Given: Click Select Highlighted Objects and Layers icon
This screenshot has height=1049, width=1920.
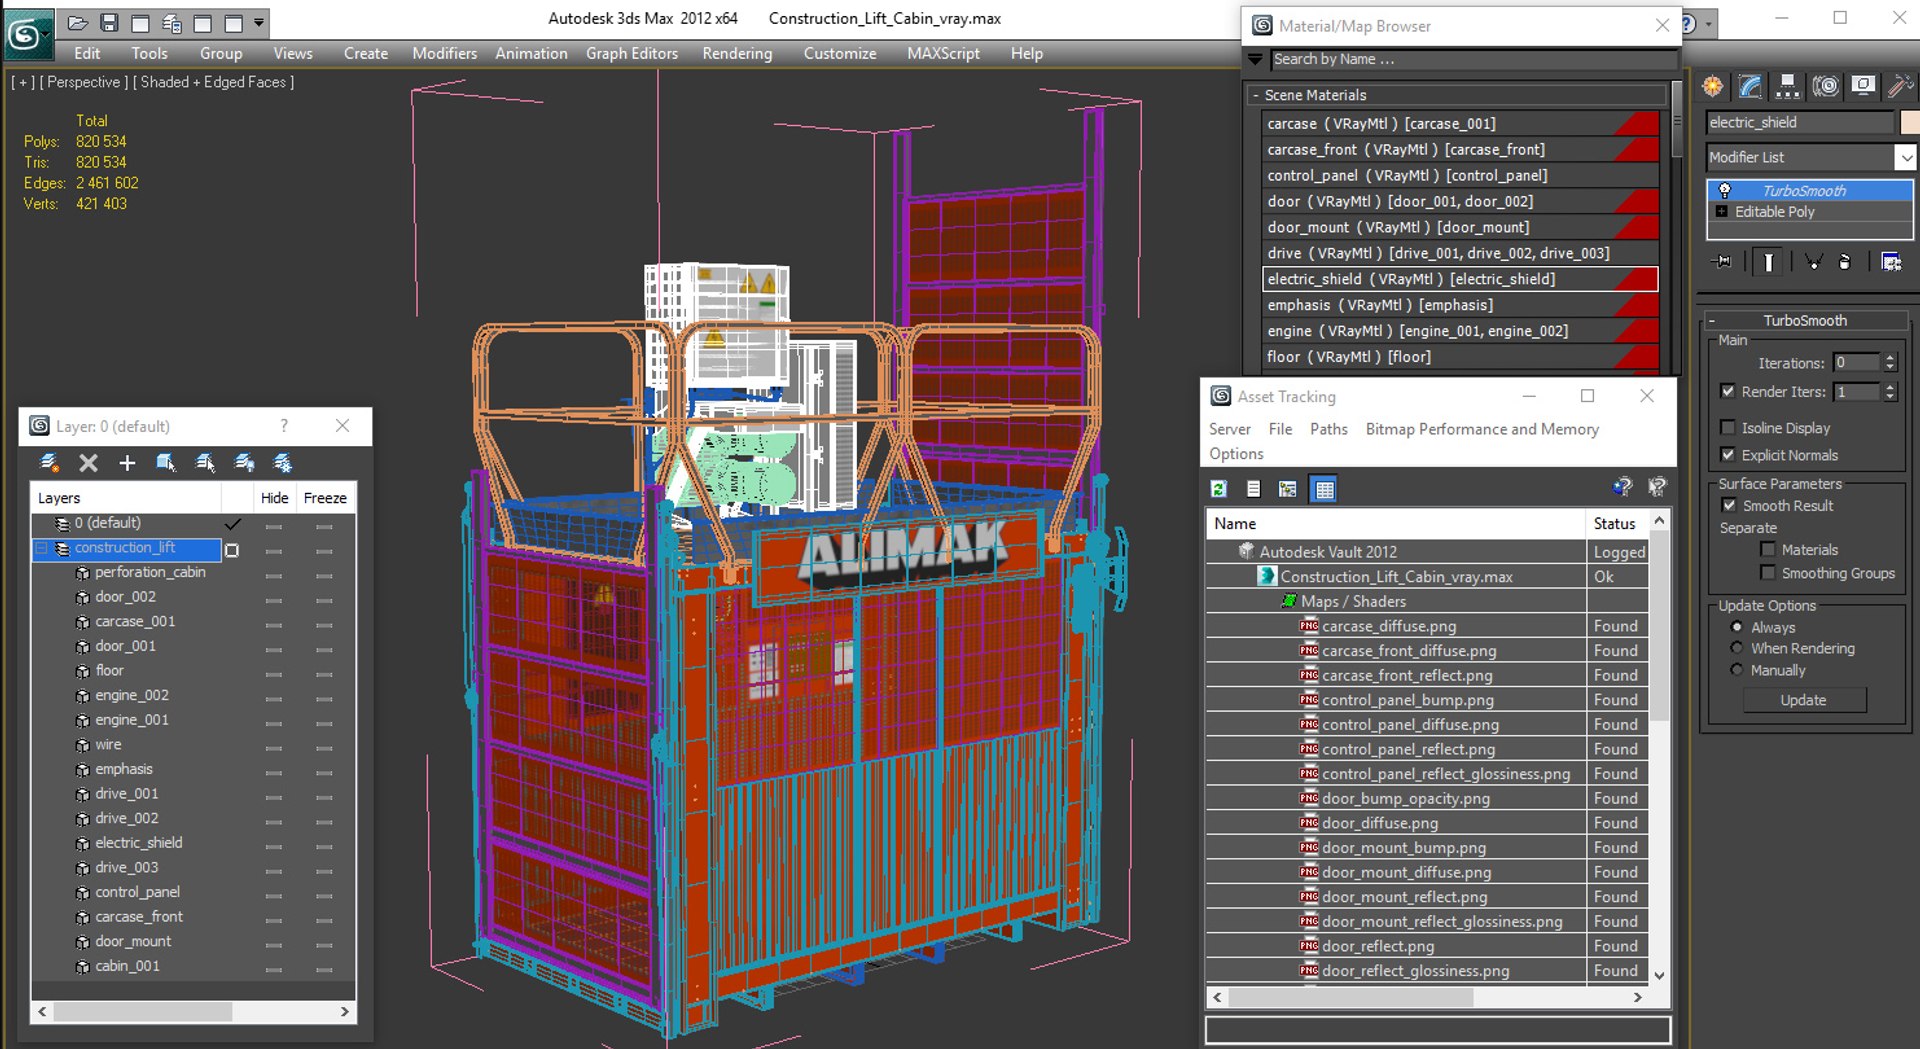Looking at the screenshot, I should point(166,463).
